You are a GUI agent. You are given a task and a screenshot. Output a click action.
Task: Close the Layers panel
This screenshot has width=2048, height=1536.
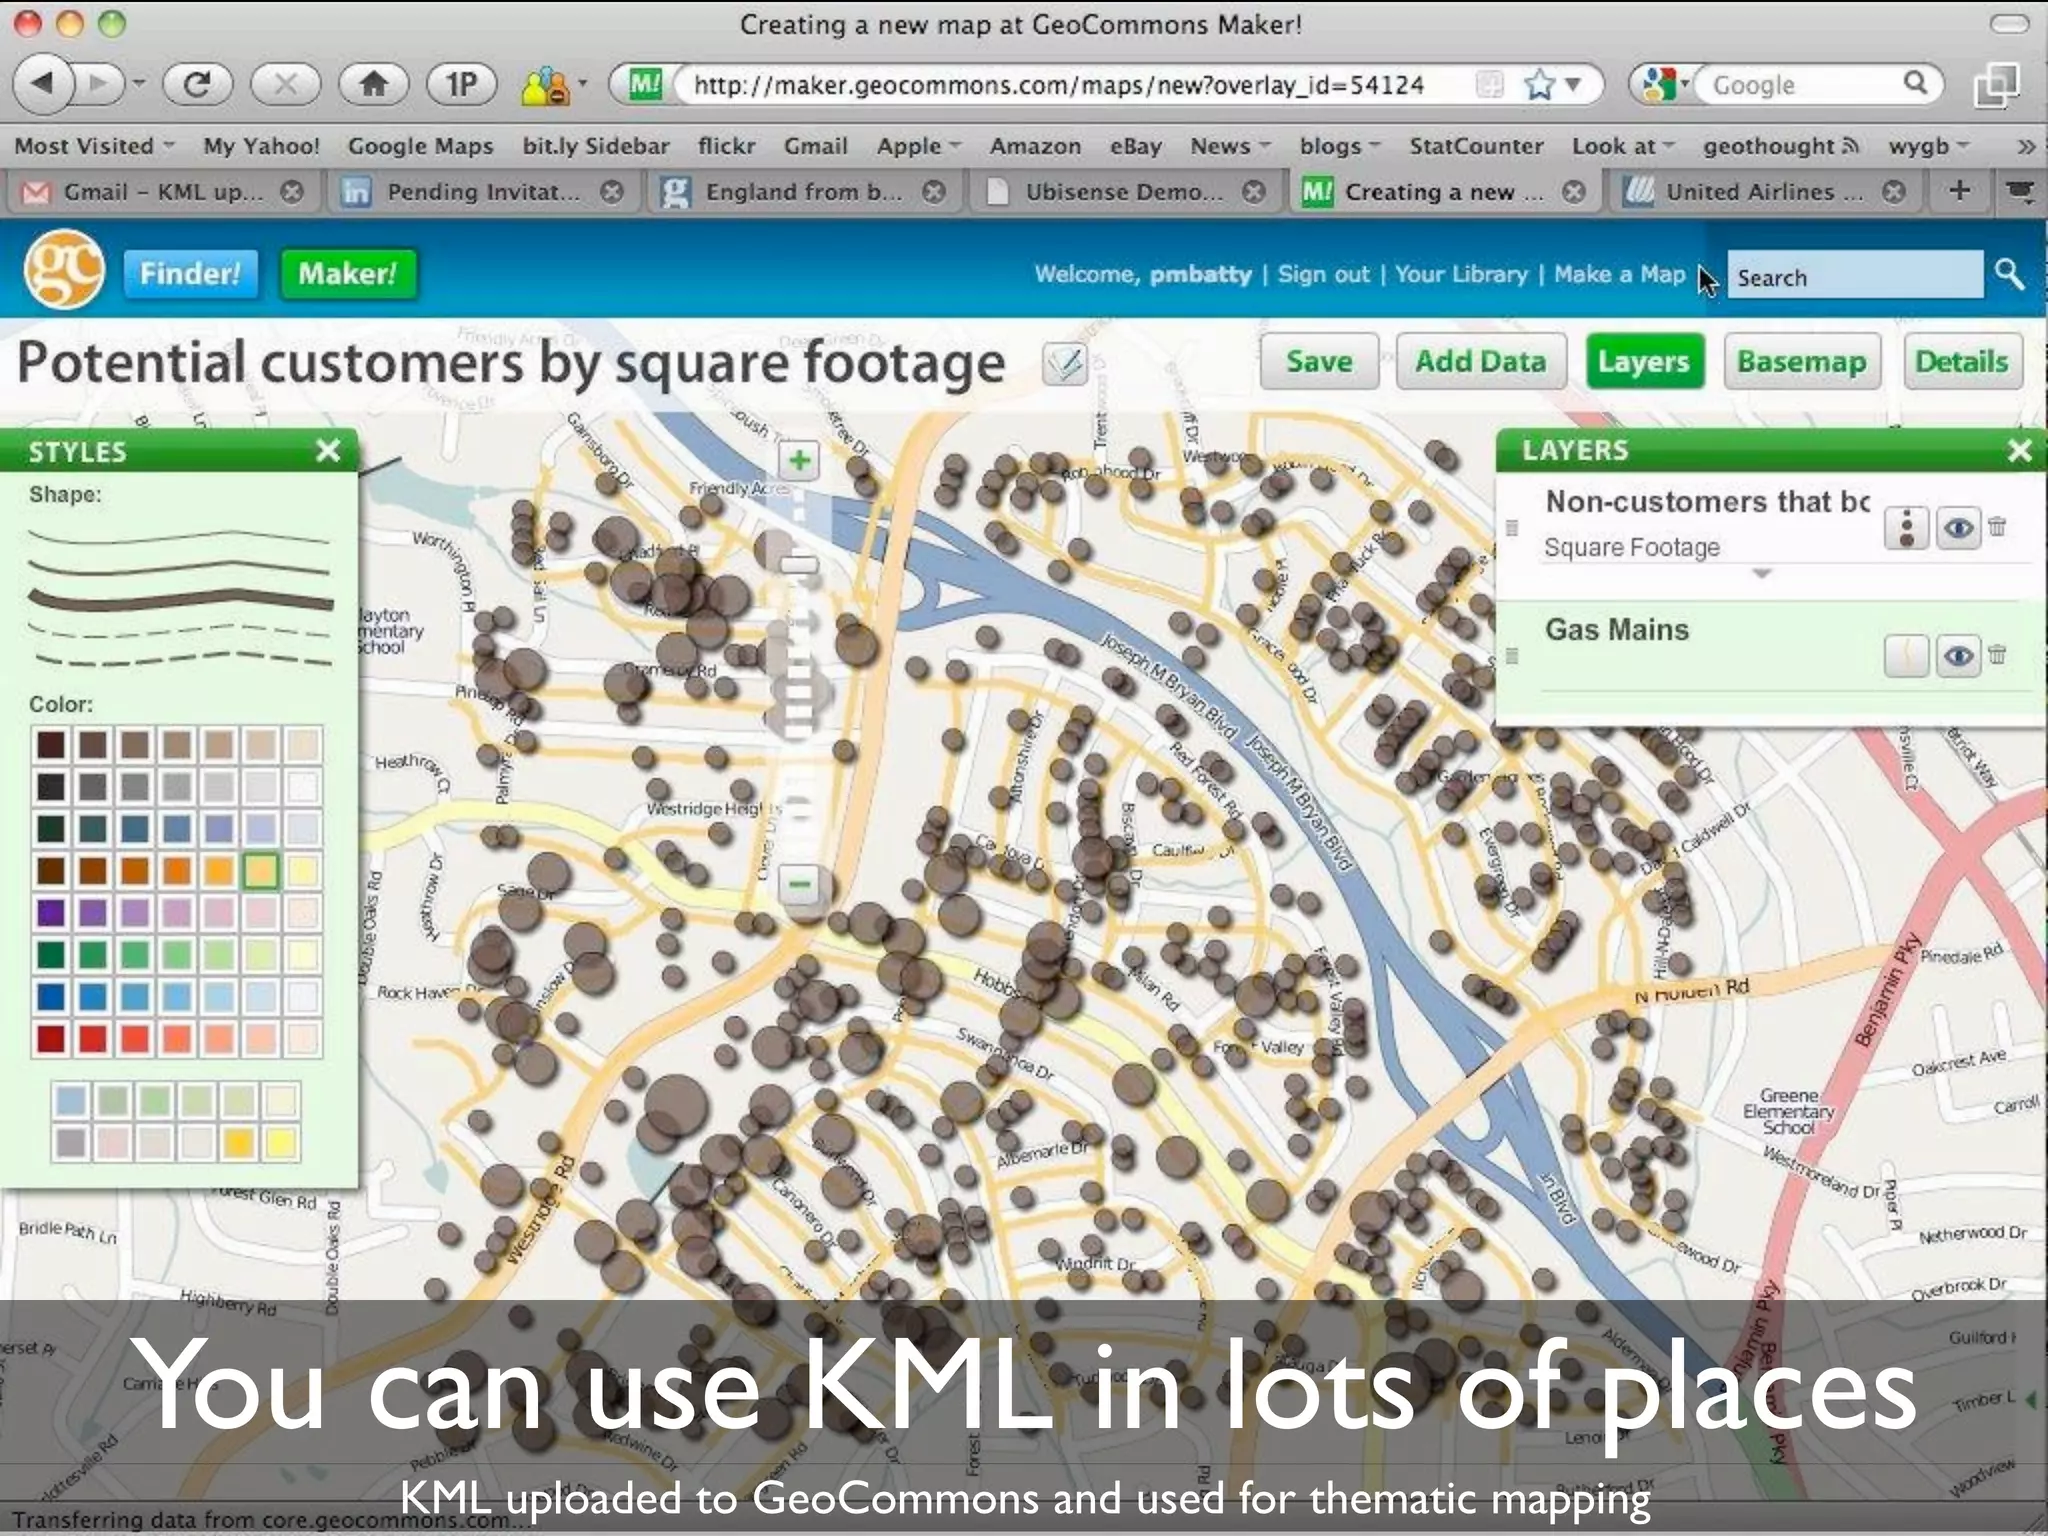click(x=2020, y=450)
